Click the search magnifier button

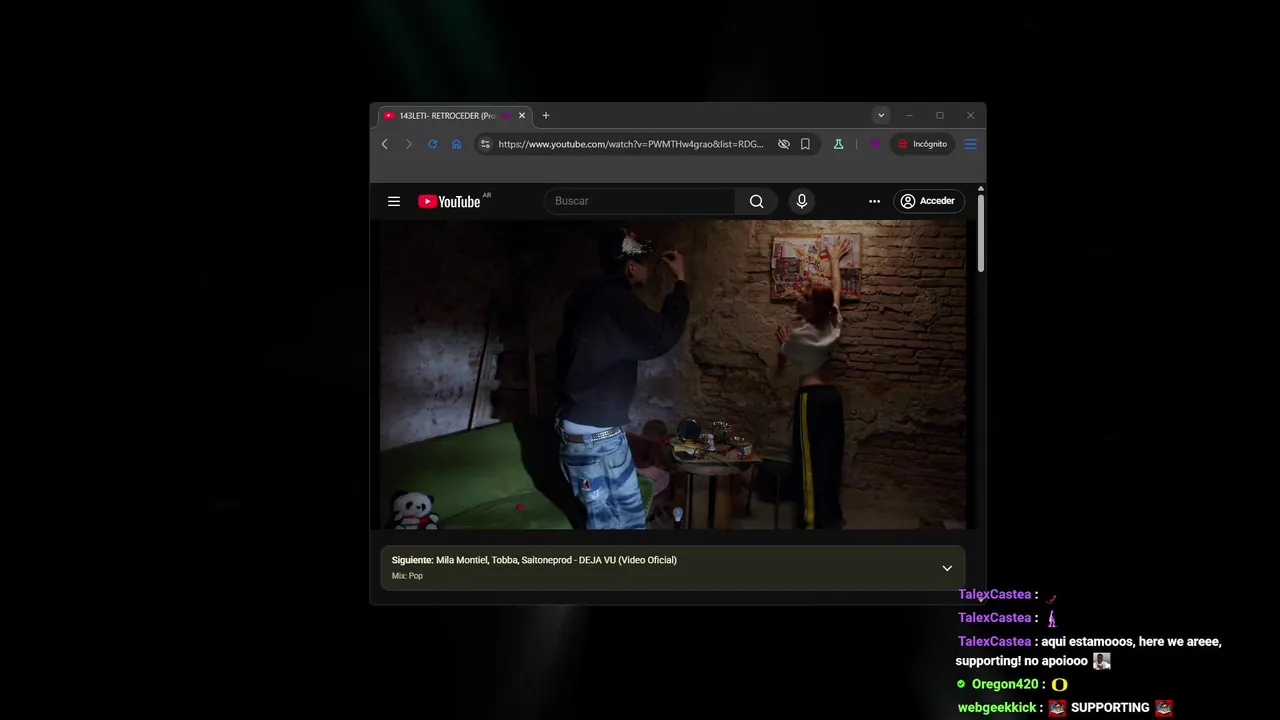(x=756, y=201)
